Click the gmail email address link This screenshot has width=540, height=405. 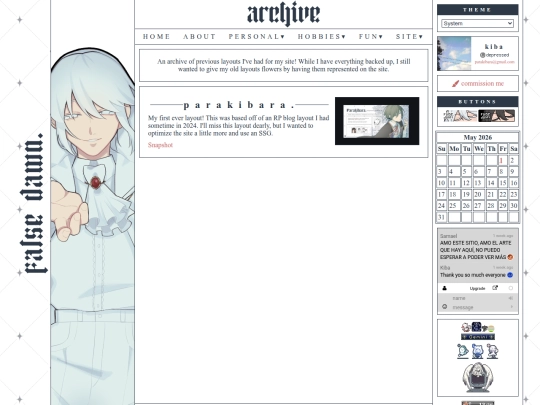click(494, 62)
